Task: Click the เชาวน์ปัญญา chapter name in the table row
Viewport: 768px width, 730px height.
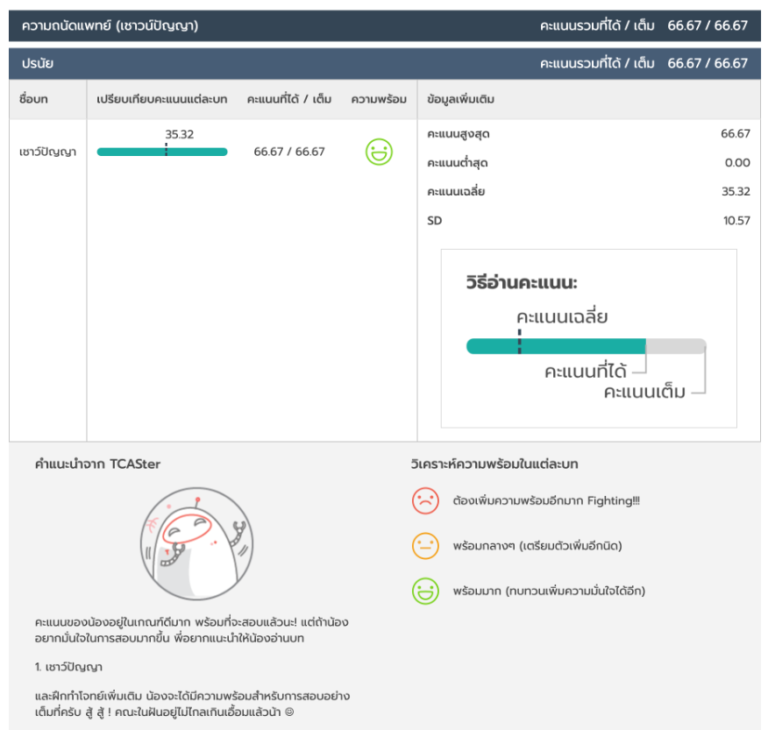Action: click(x=47, y=152)
